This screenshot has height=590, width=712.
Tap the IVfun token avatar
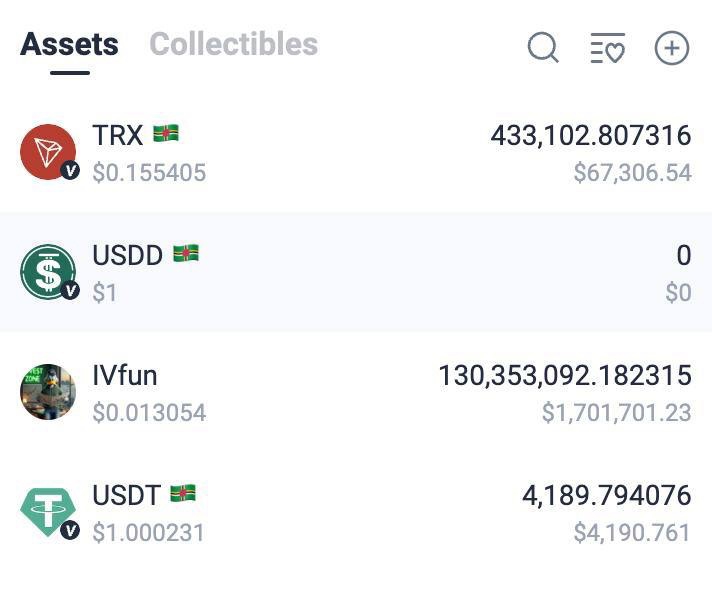[48, 392]
